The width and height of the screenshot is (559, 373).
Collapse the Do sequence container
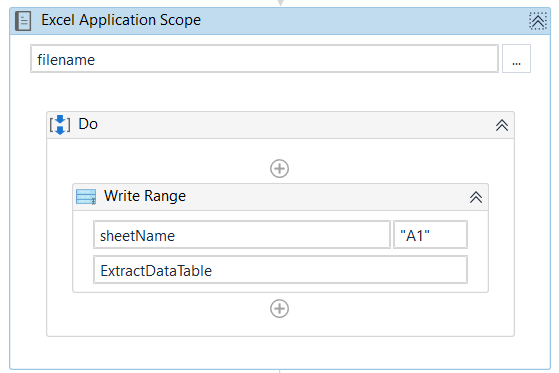[x=502, y=125]
